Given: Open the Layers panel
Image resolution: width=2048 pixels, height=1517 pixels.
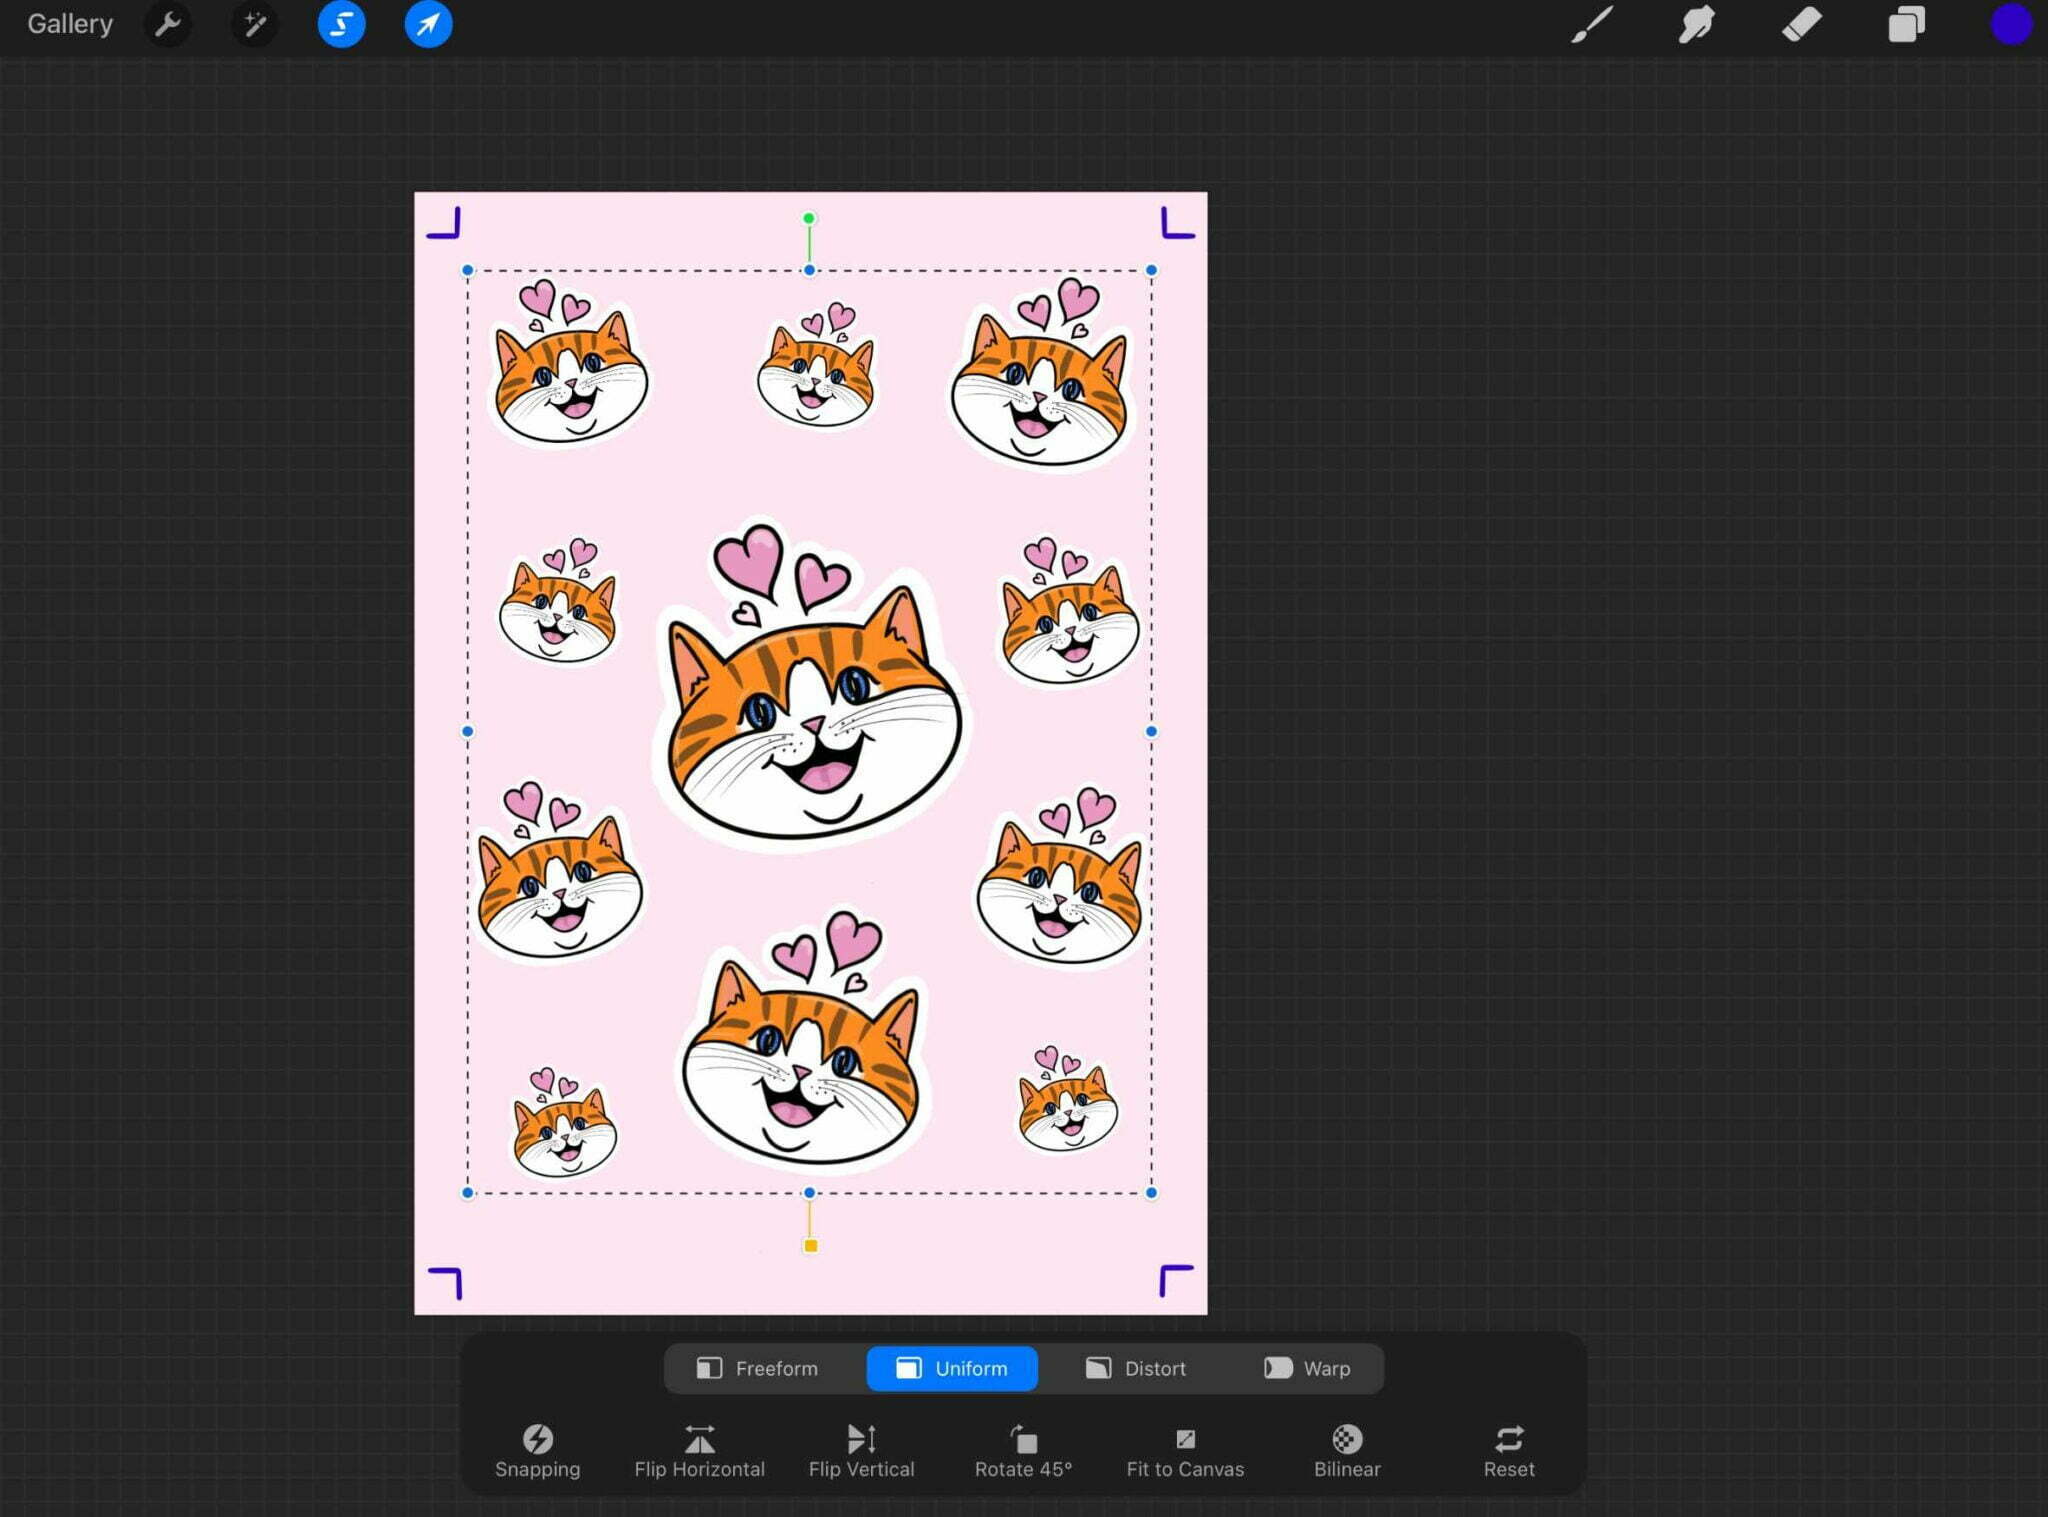Looking at the screenshot, I should (x=1906, y=24).
